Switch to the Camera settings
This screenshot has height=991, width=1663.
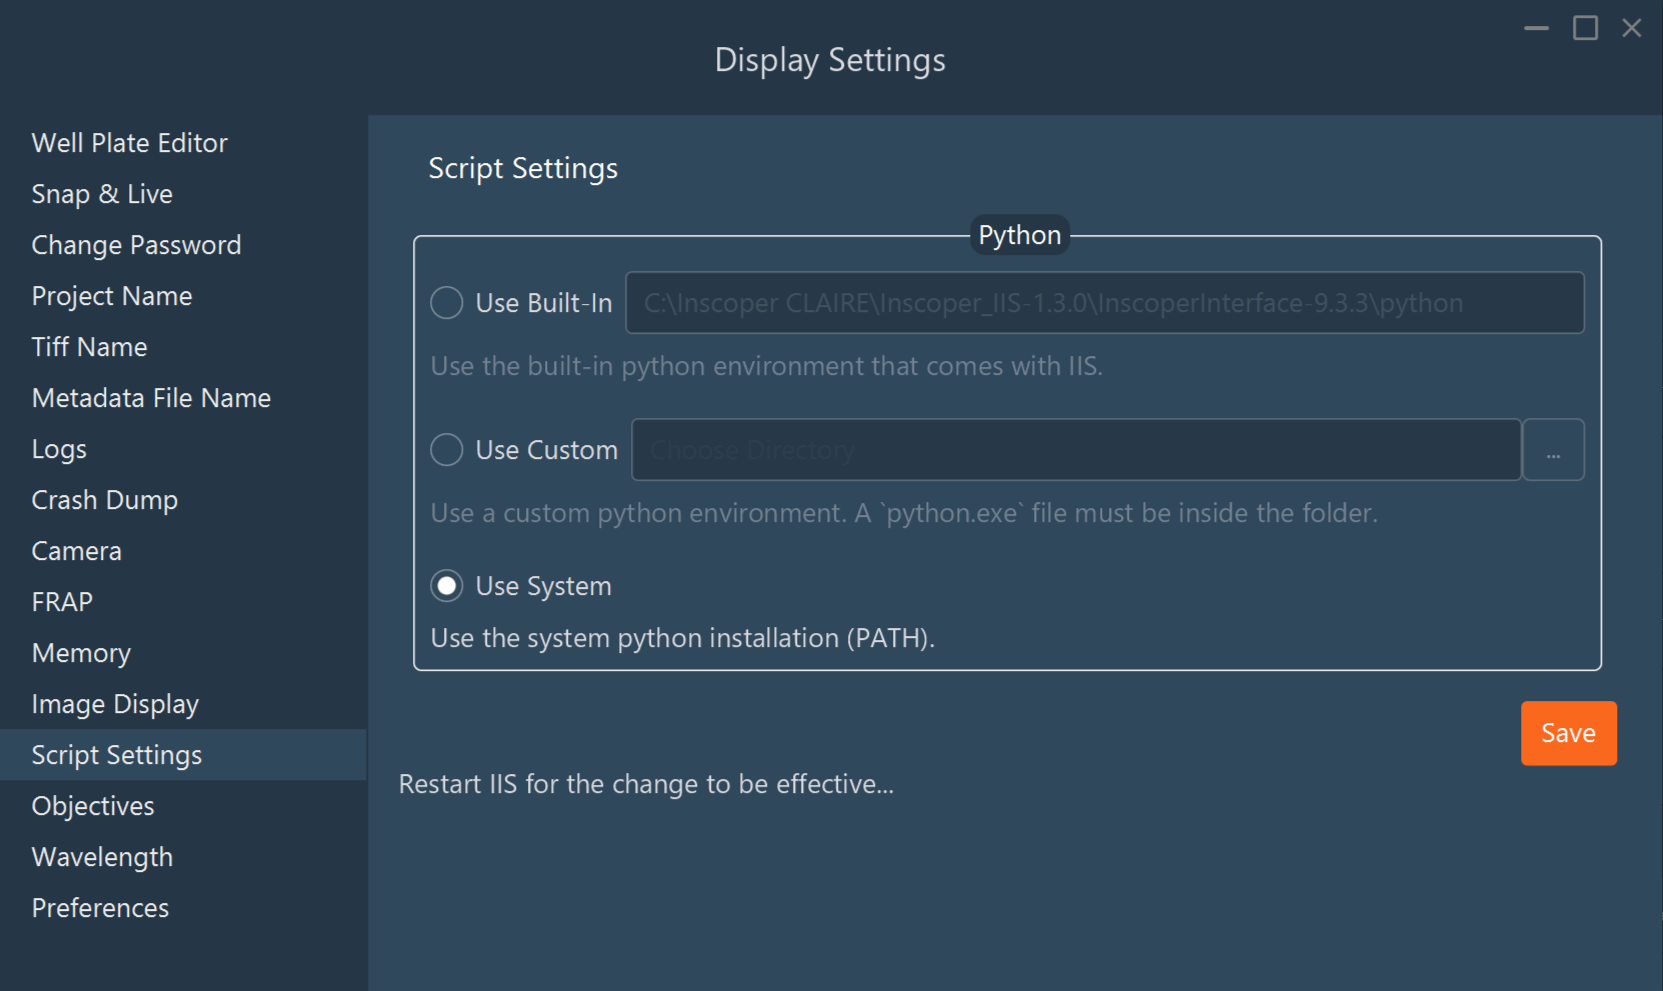click(76, 550)
